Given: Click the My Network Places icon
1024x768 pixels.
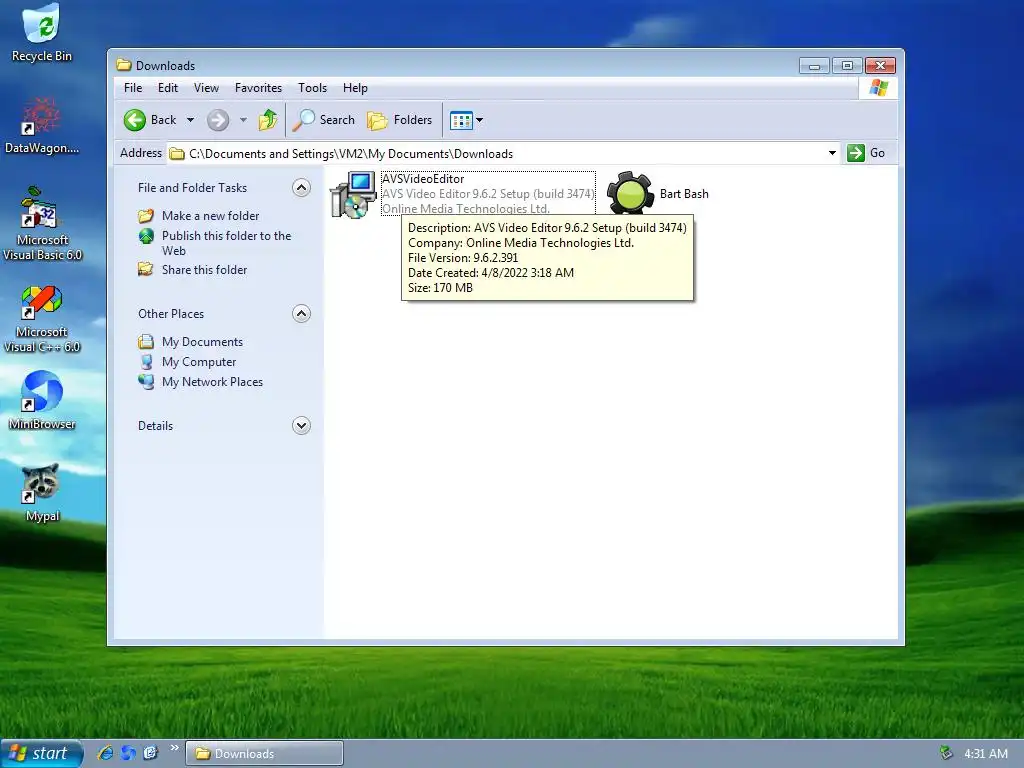Looking at the screenshot, I should [x=146, y=382].
